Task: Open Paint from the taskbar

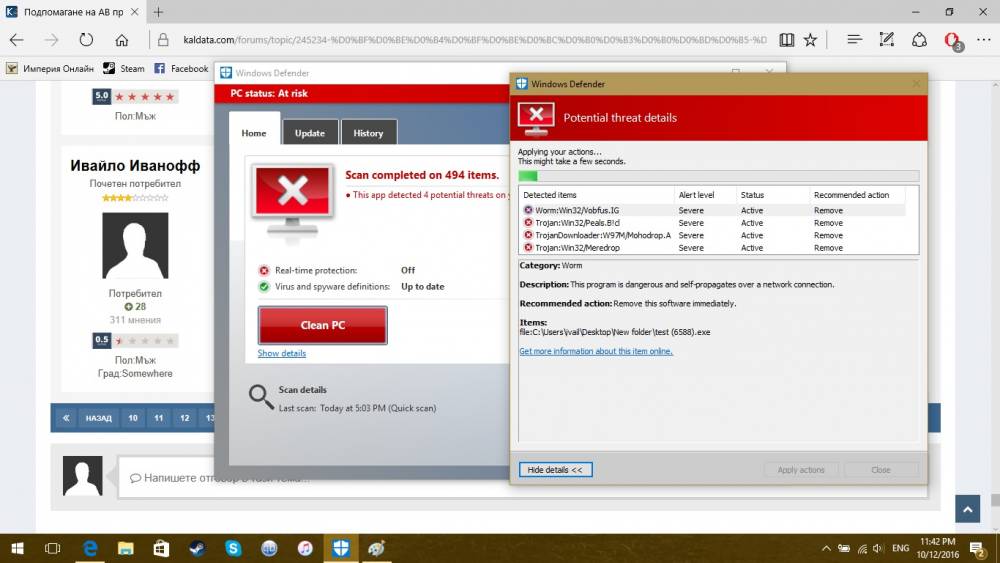Action: [376, 548]
